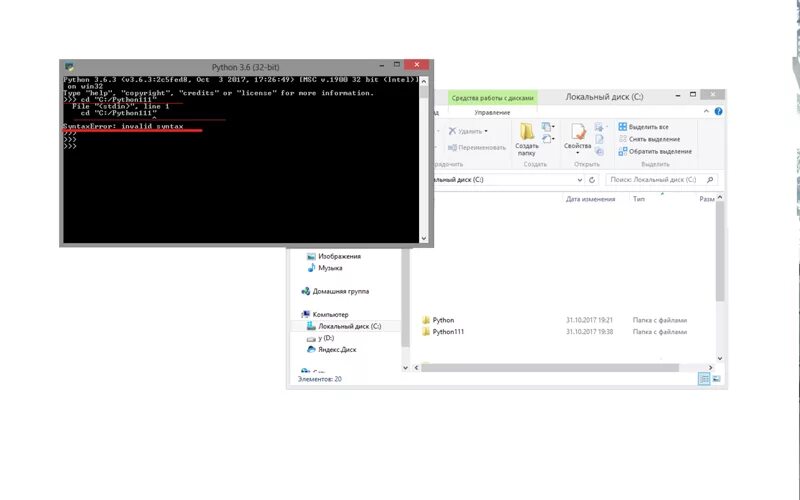Open the Средства работы с дисками contextual tab
Image resolution: width=800 pixels, height=500 pixels.
(x=492, y=97)
